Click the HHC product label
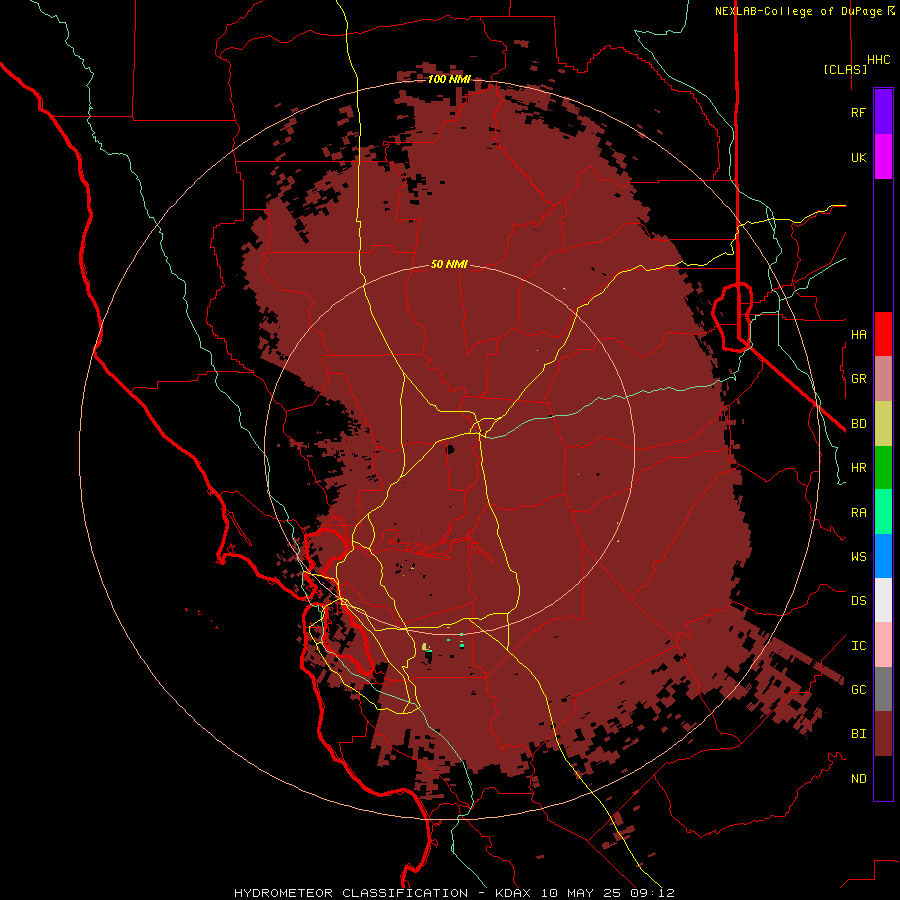 [x=879, y=60]
